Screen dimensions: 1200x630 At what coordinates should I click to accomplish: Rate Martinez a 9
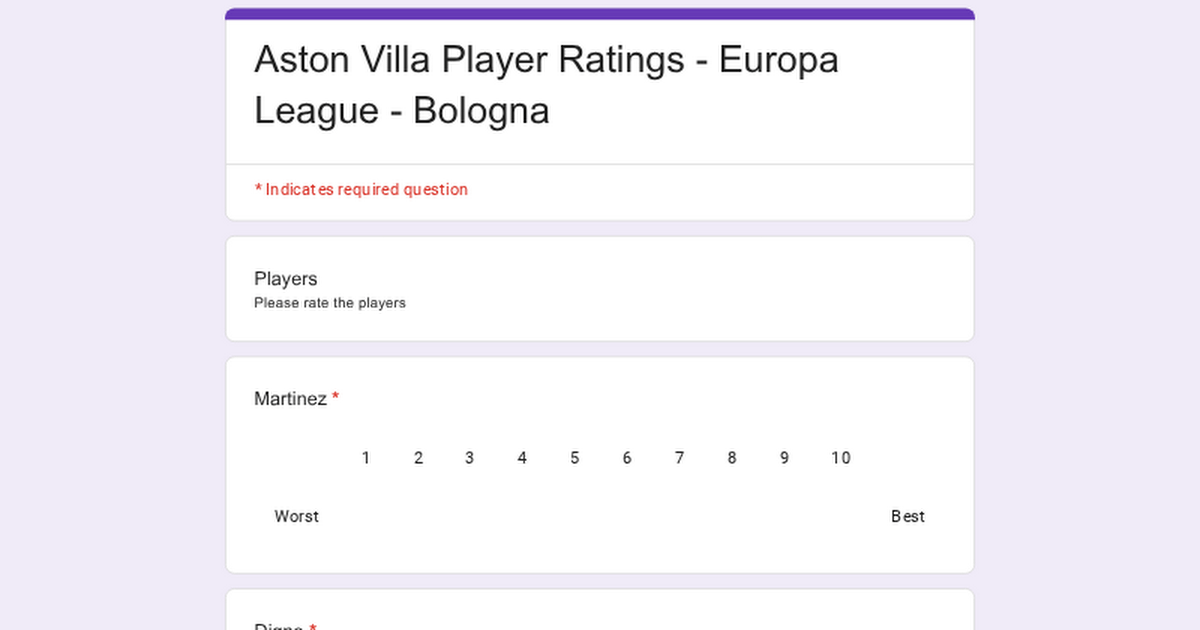[x=785, y=516]
